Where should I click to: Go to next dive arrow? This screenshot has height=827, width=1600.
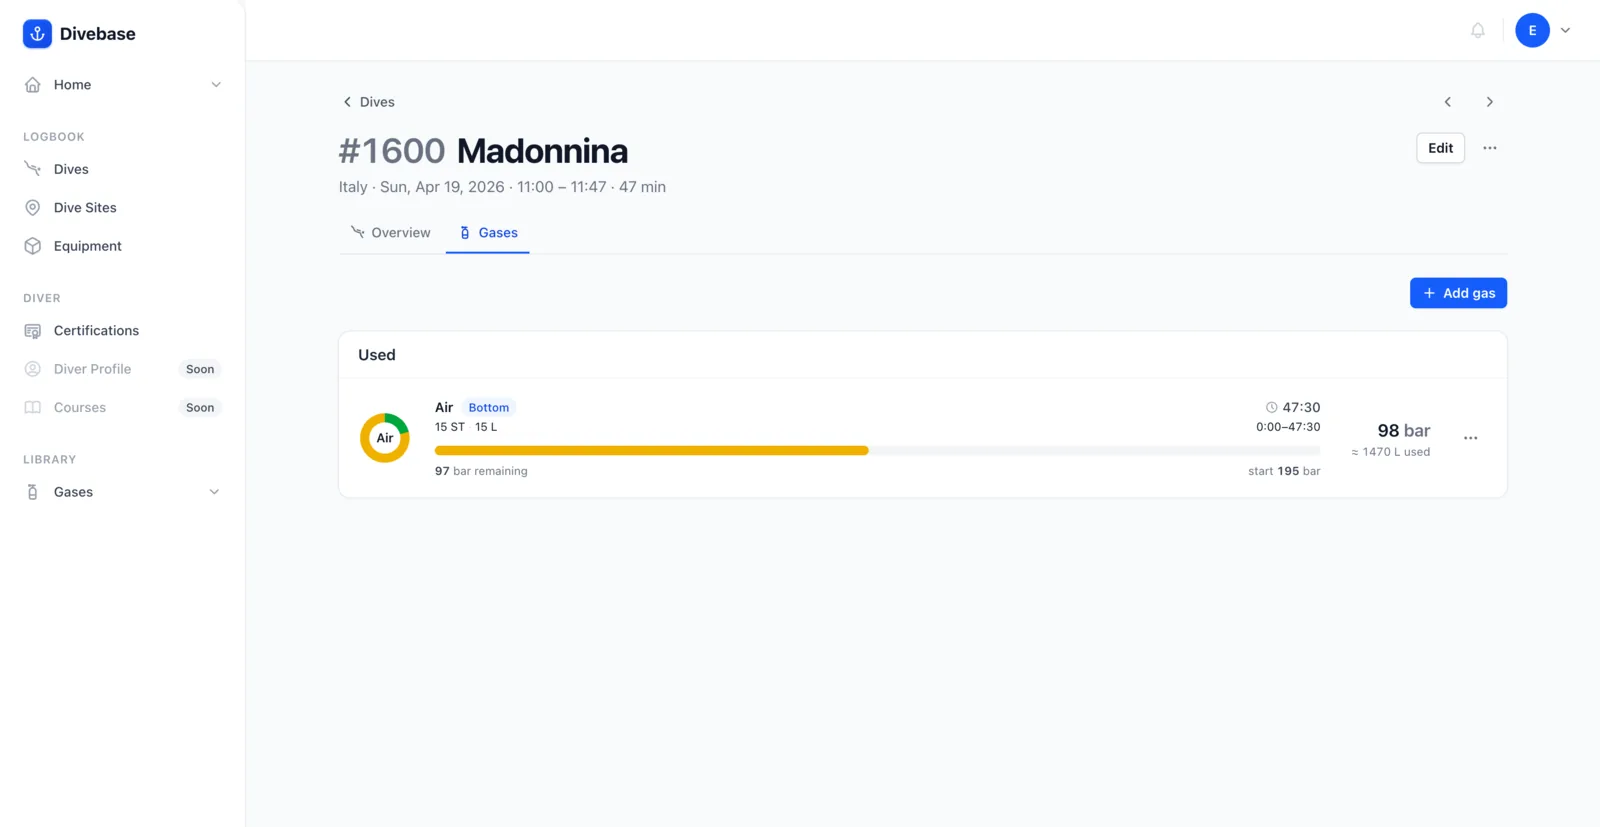click(1490, 102)
